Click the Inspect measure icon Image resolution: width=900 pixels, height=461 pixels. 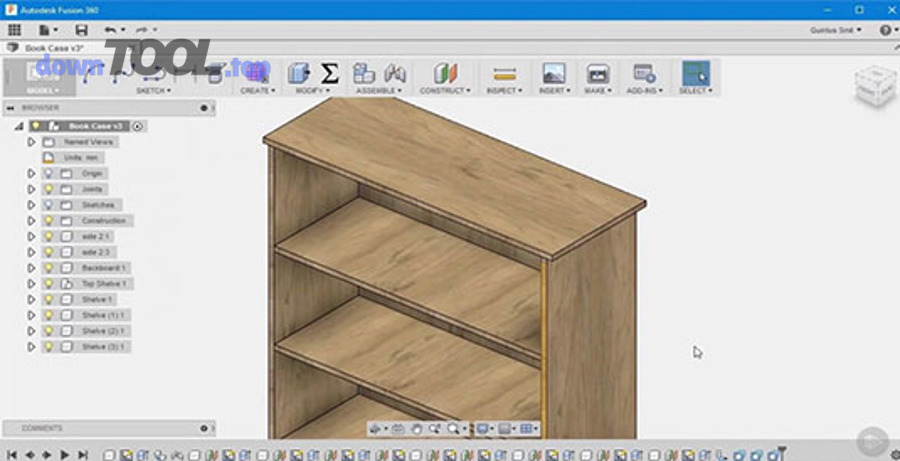505,74
